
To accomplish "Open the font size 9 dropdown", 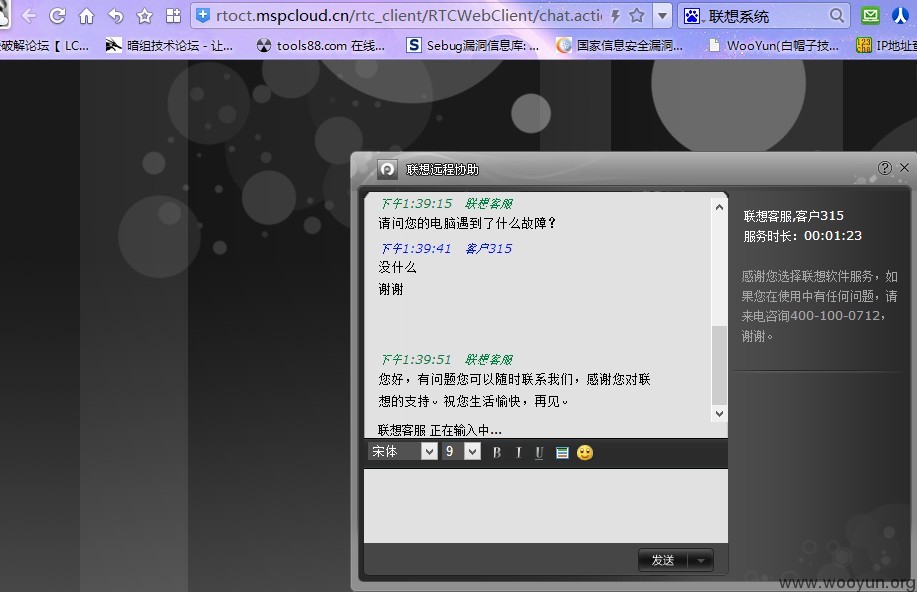I will coord(473,451).
